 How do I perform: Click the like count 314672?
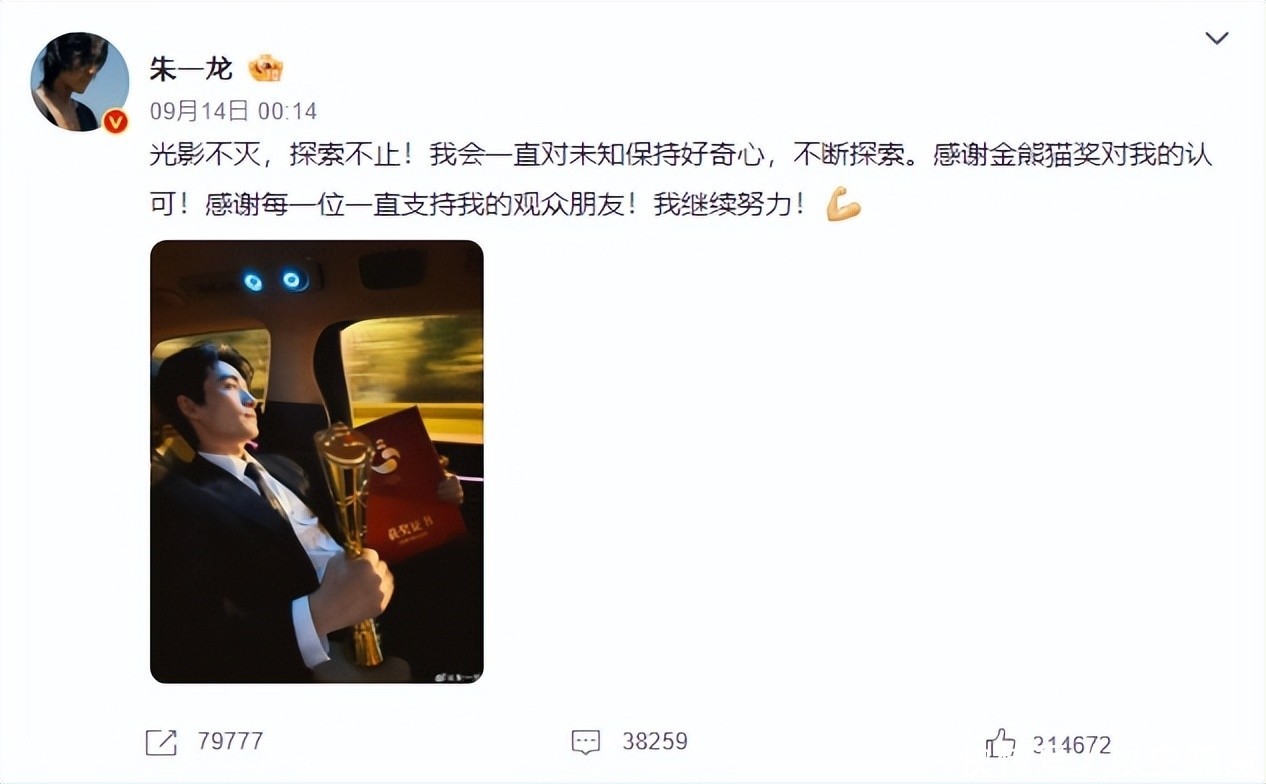tap(1071, 744)
